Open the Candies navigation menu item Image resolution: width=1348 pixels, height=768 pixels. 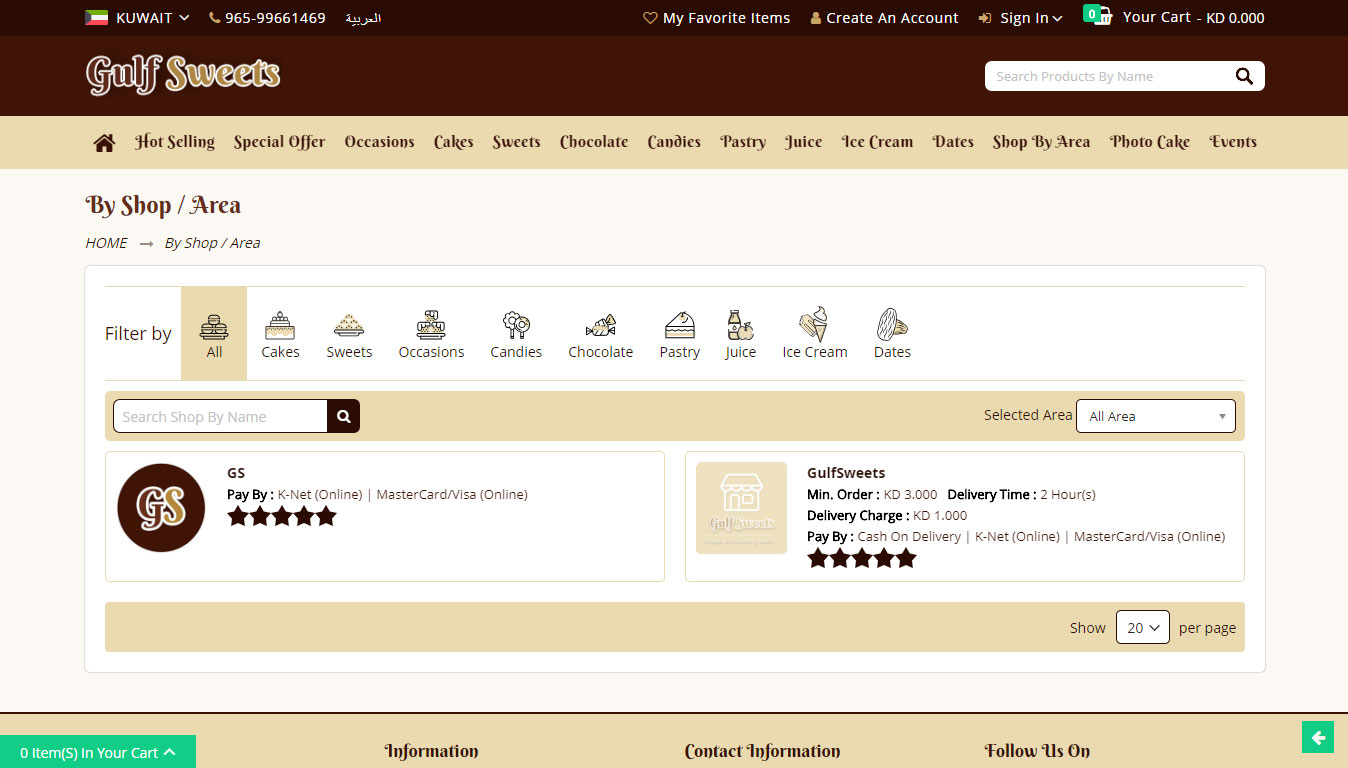point(674,142)
